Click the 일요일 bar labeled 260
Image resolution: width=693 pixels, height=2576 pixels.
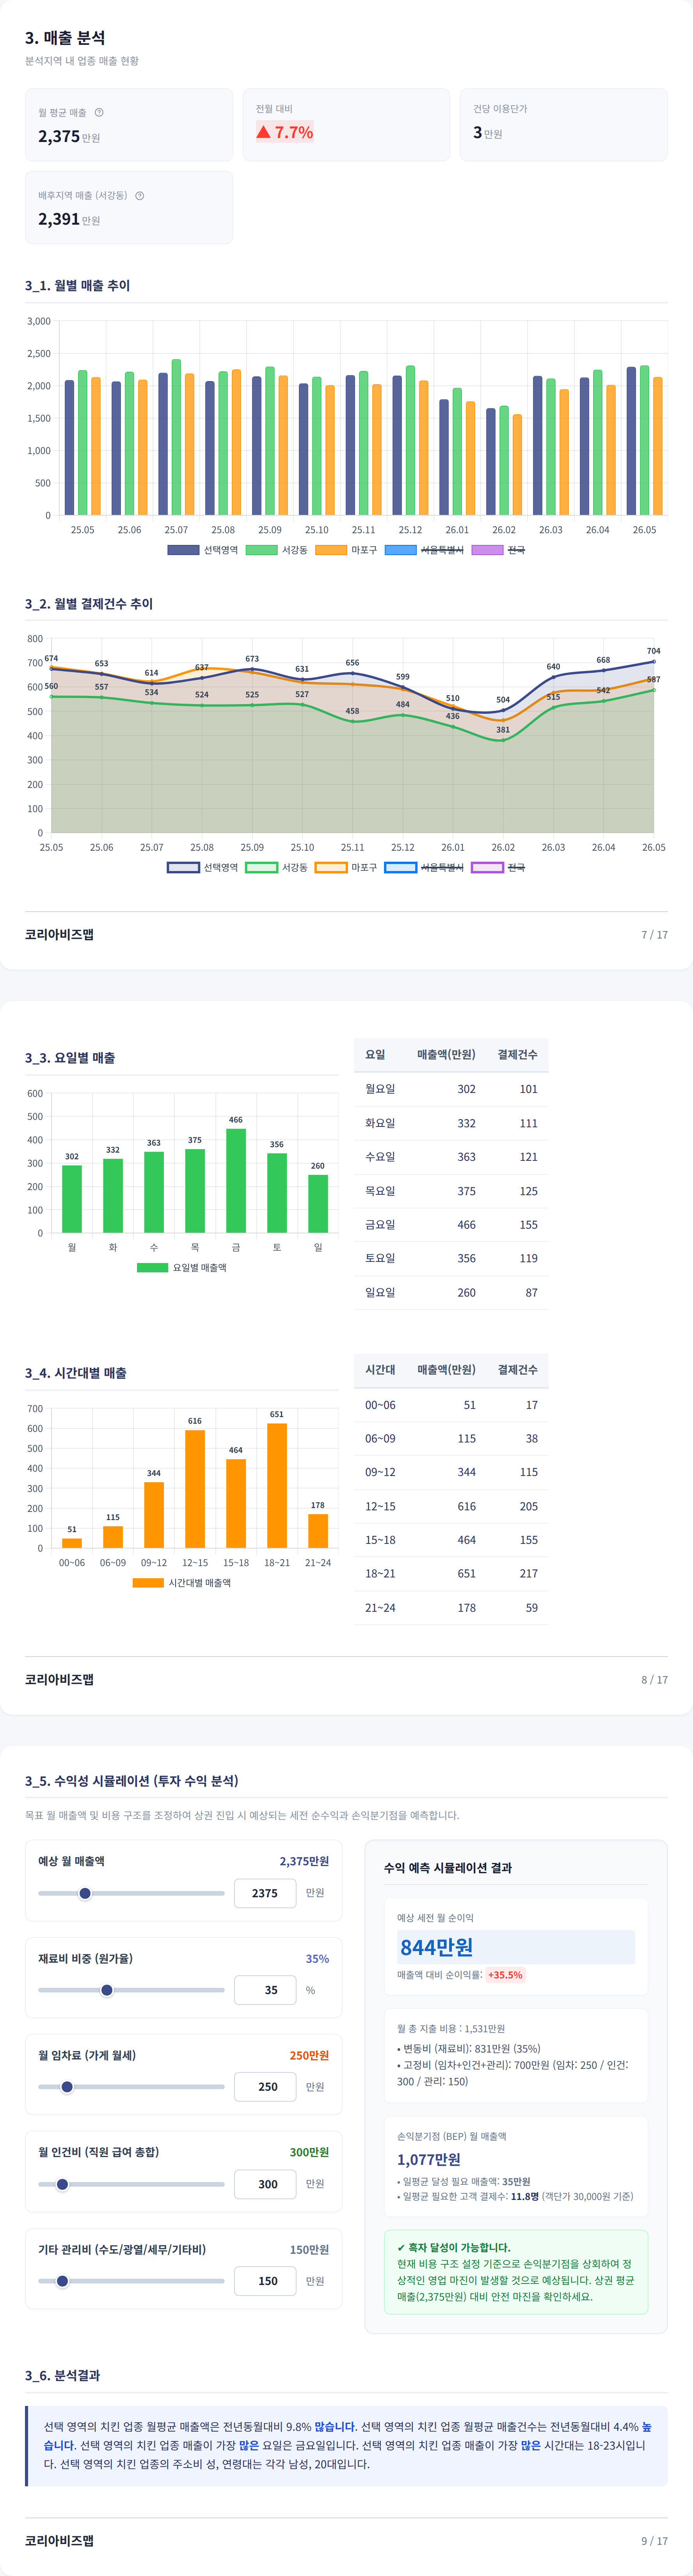[x=318, y=1204]
